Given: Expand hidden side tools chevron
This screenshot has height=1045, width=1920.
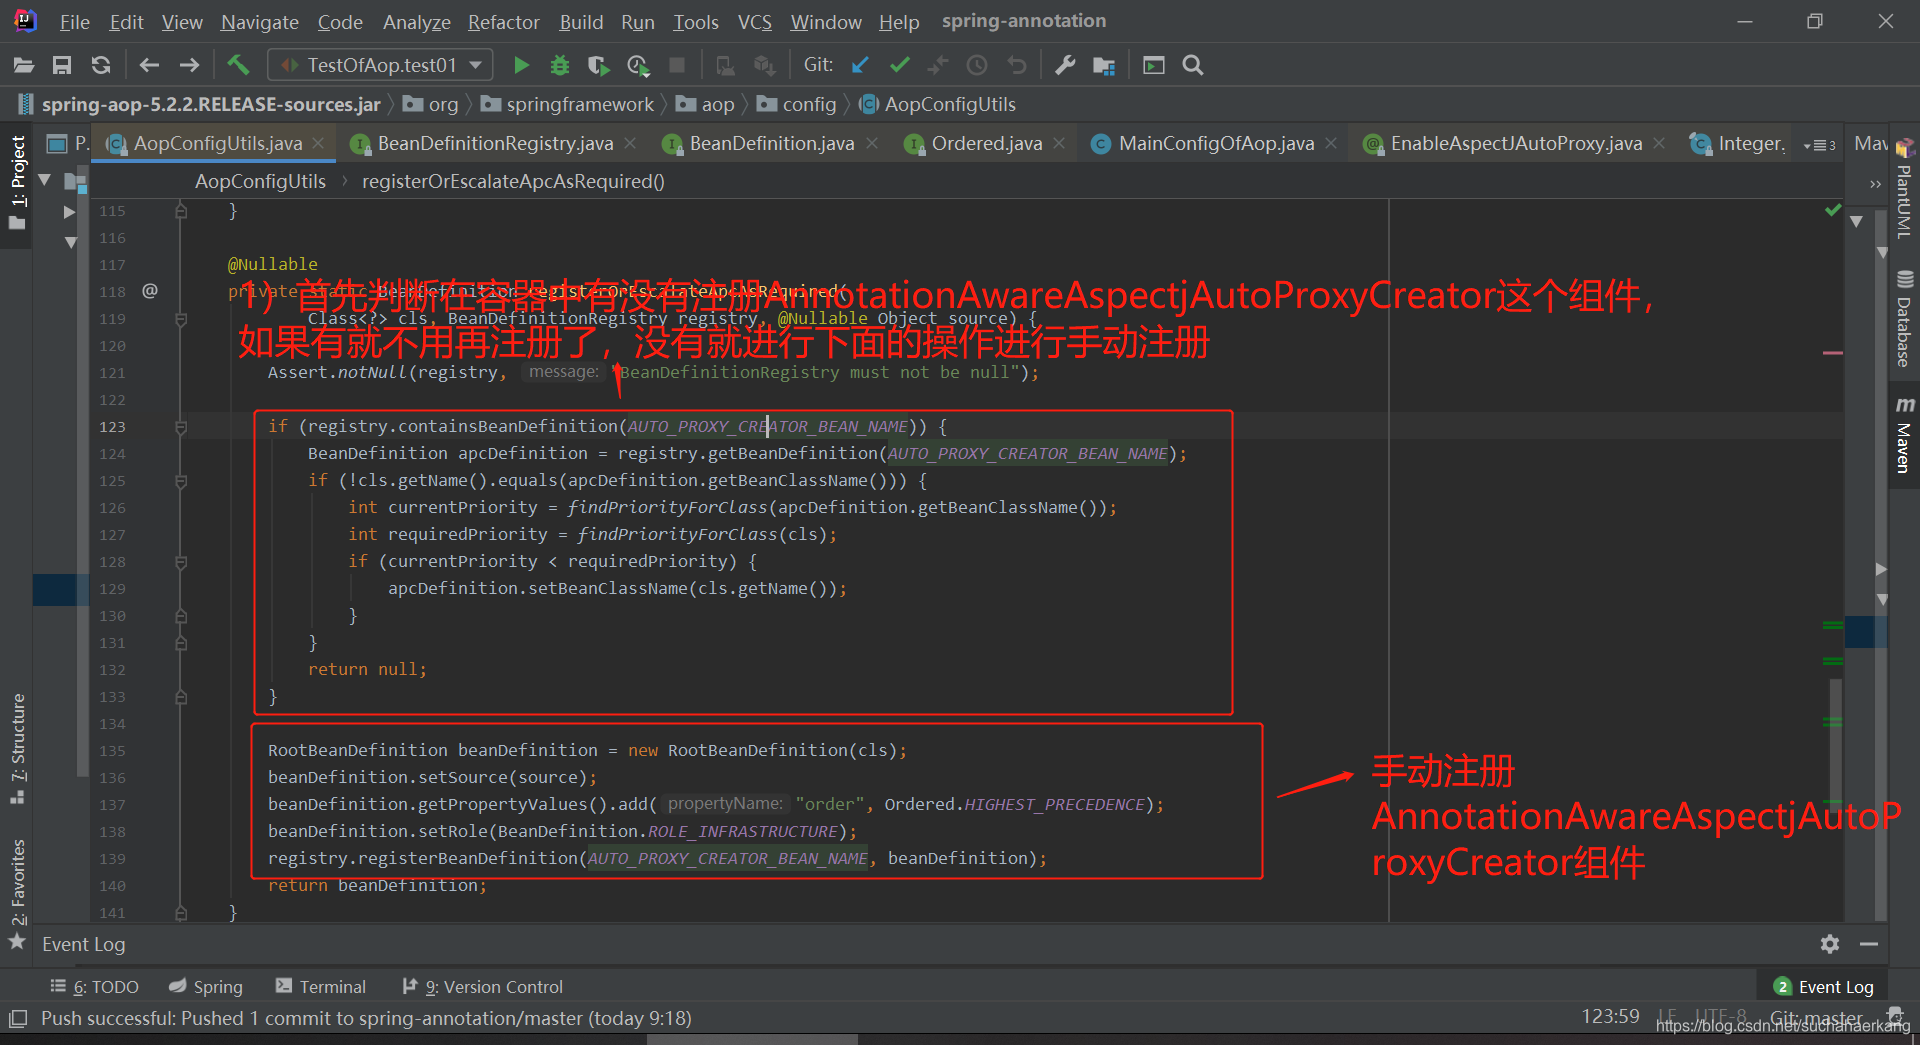Looking at the screenshot, I should 1875,184.
